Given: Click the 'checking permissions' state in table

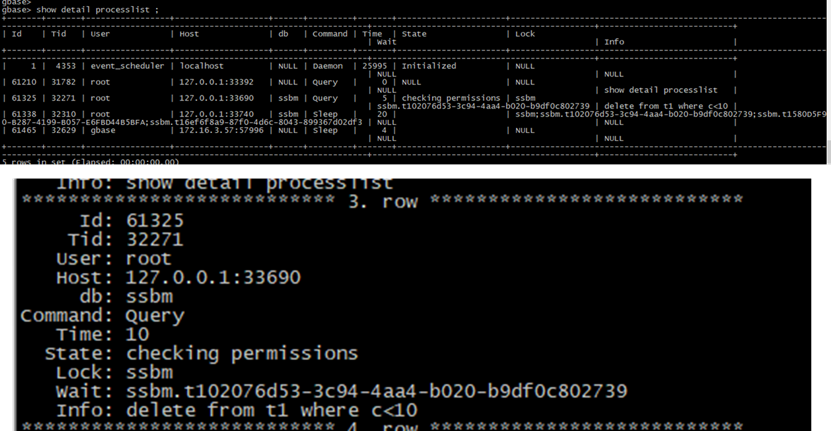Looking at the screenshot, I should pyautogui.click(x=451, y=98).
